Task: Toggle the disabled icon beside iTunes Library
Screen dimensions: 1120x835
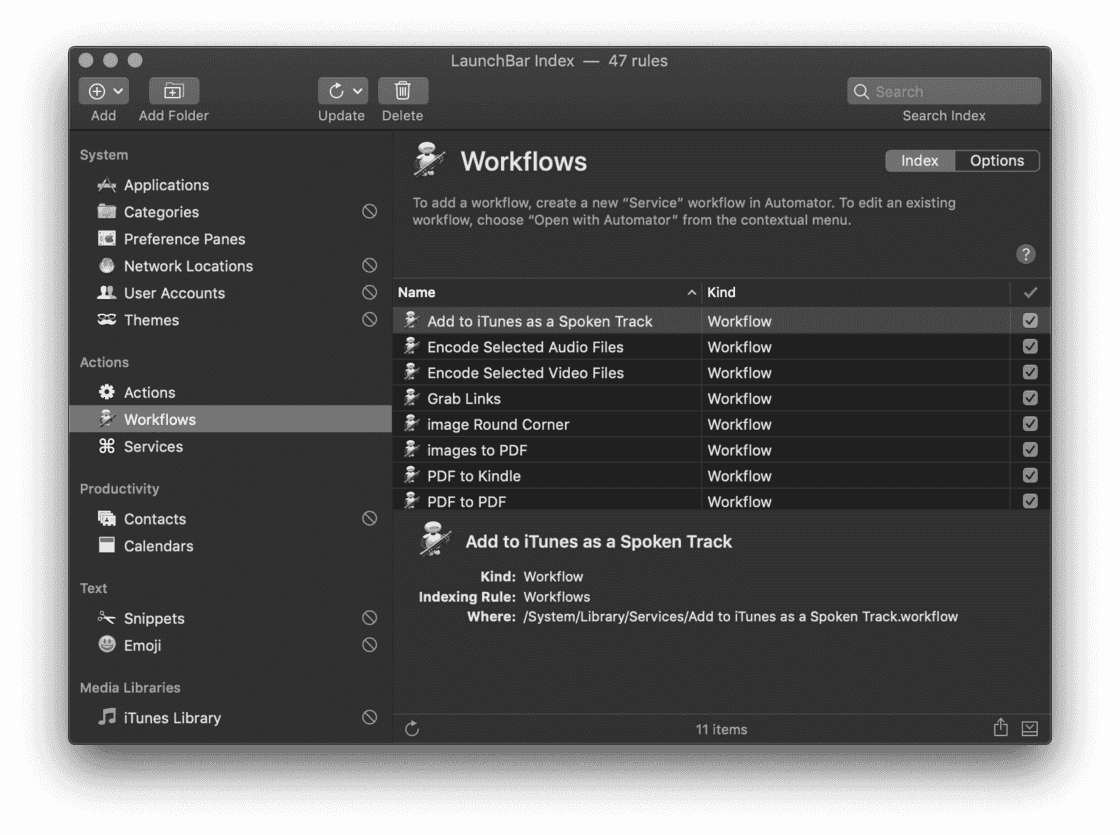Action: pos(369,717)
